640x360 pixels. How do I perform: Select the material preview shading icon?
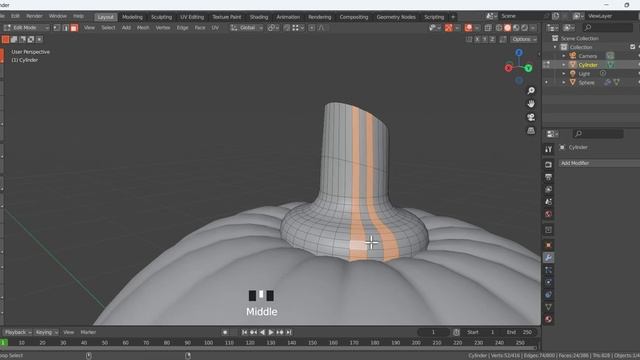point(516,28)
